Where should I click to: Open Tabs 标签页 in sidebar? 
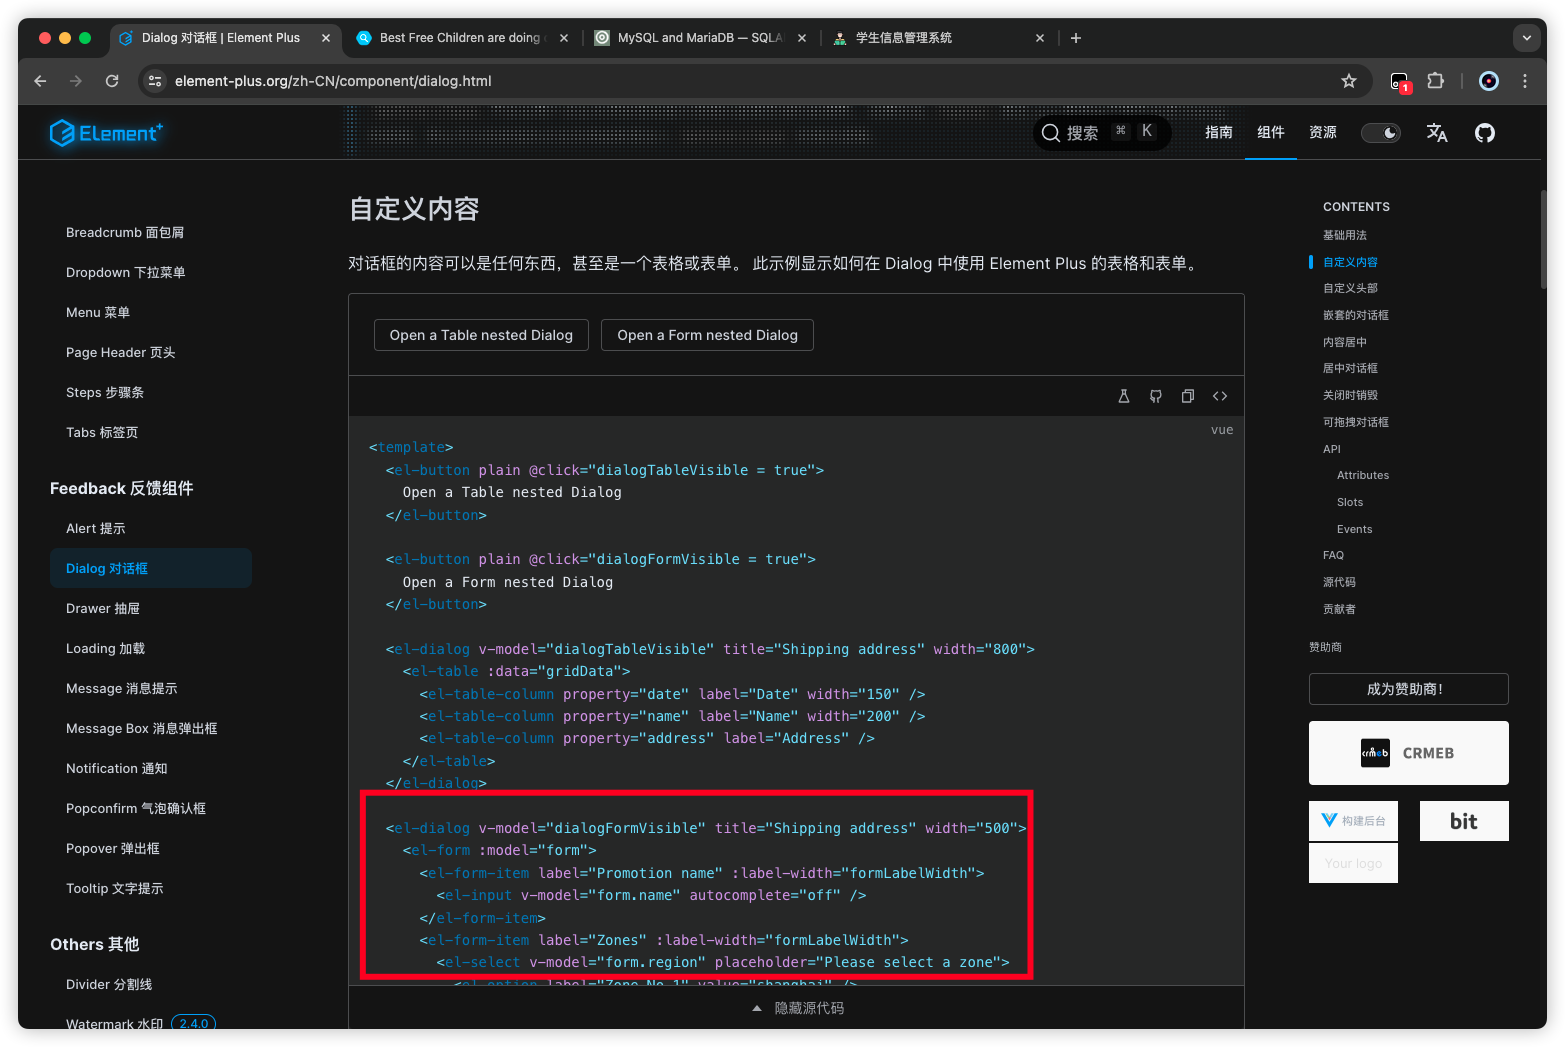pos(102,432)
